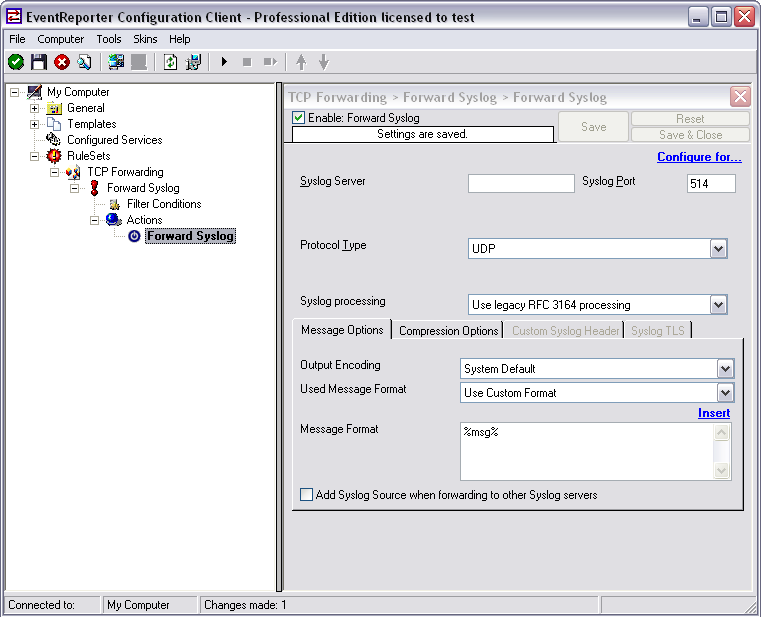Click Message Format scrollbar down arrow
The image size is (761, 617).
pyautogui.click(x=722, y=470)
